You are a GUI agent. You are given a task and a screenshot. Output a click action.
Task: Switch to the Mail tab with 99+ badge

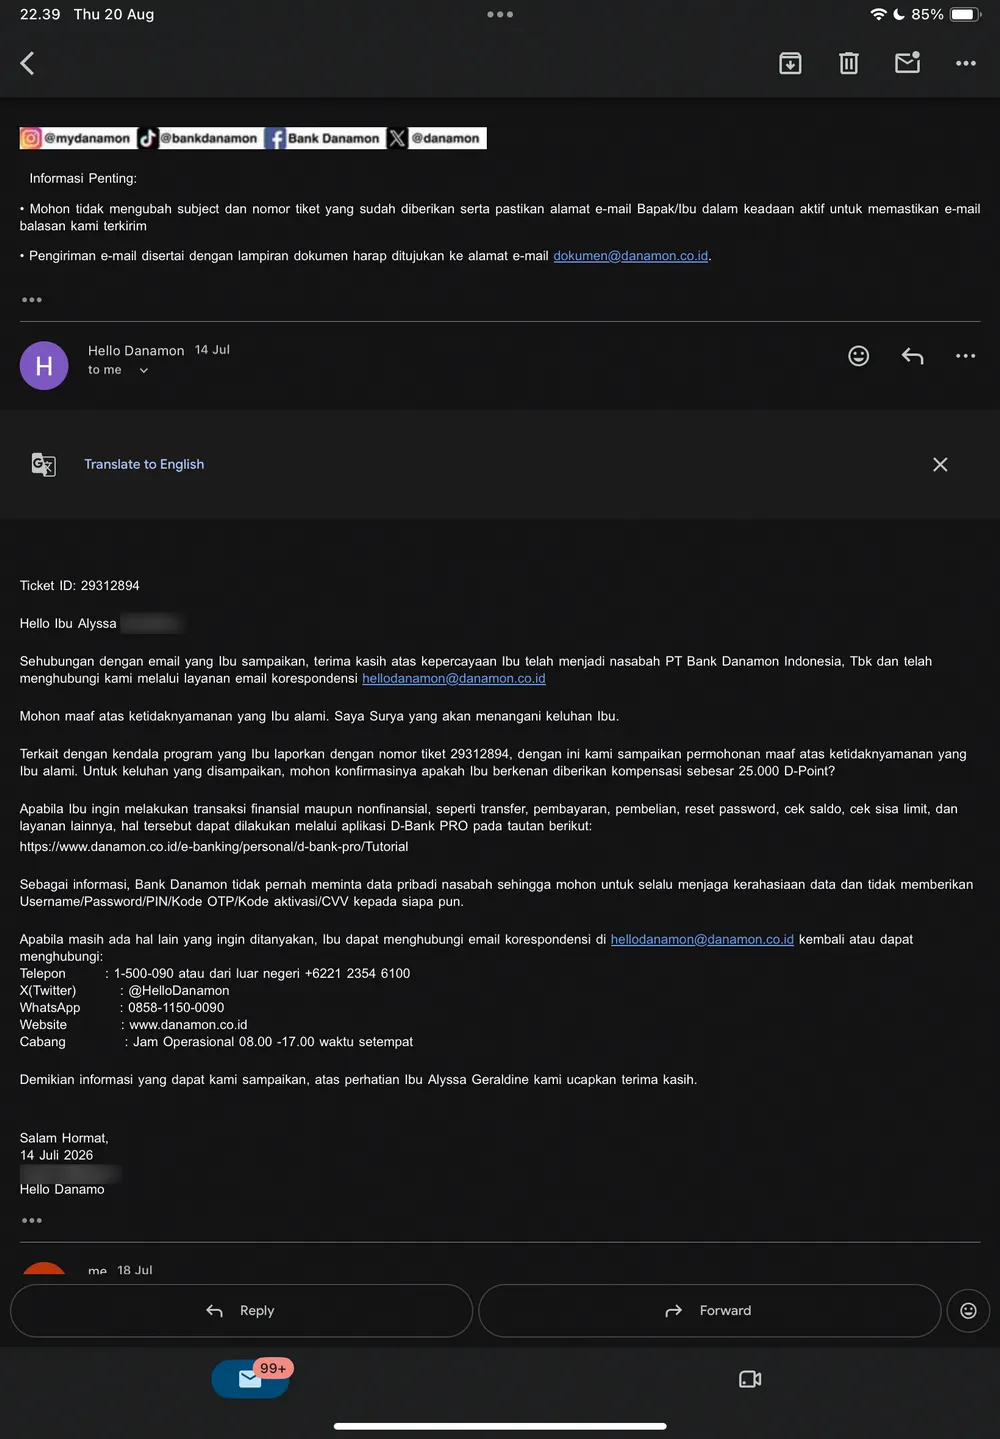point(251,1379)
